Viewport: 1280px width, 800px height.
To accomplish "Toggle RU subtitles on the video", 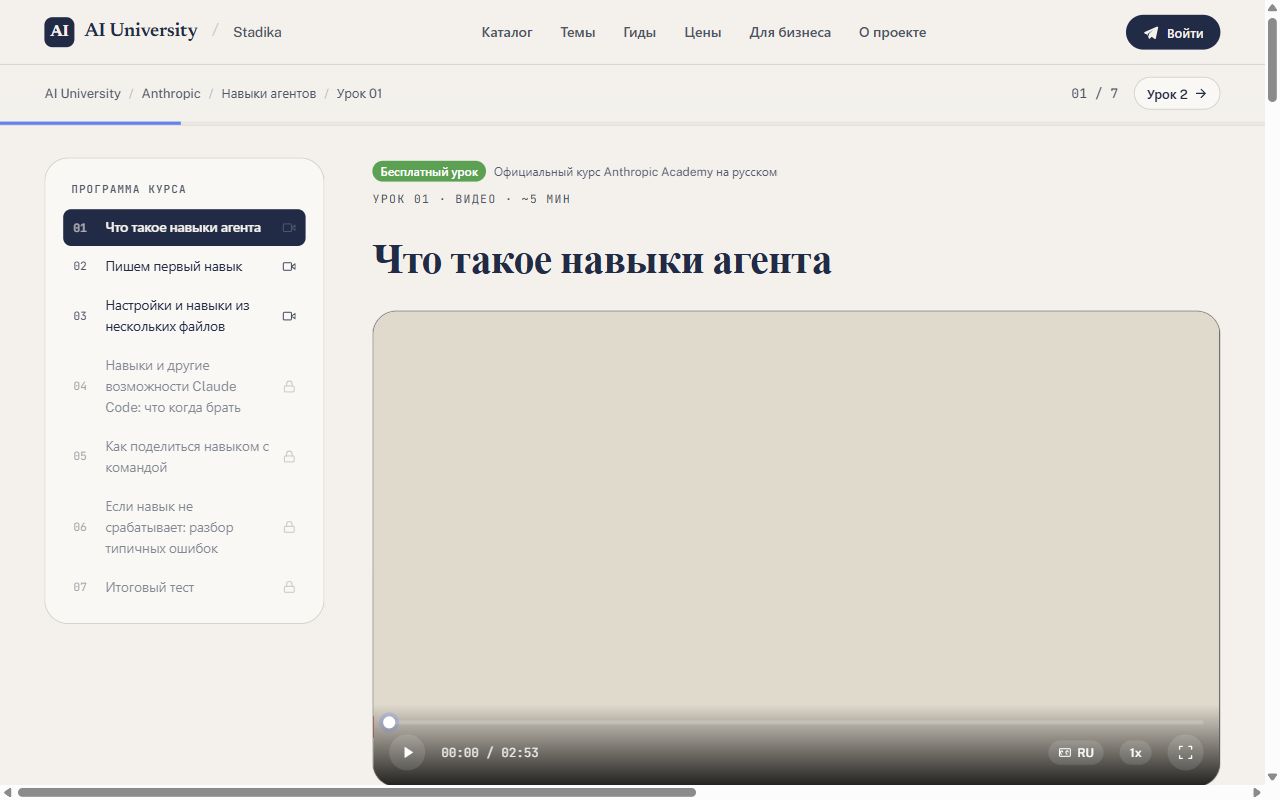I will click(1076, 752).
